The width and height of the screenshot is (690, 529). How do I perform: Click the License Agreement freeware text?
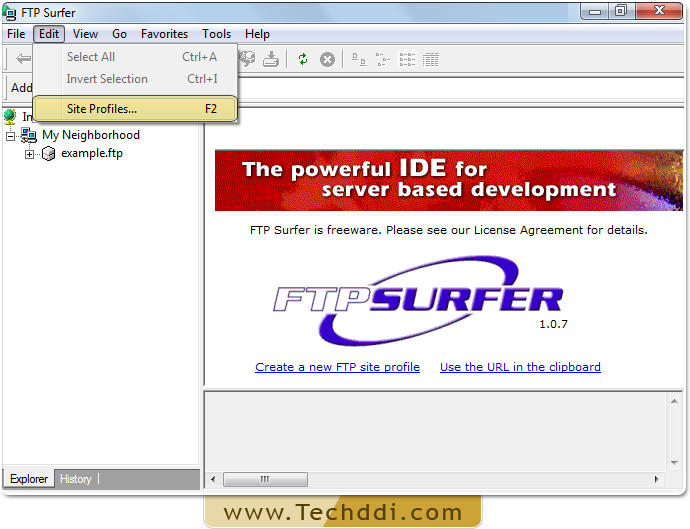tap(449, 230)
